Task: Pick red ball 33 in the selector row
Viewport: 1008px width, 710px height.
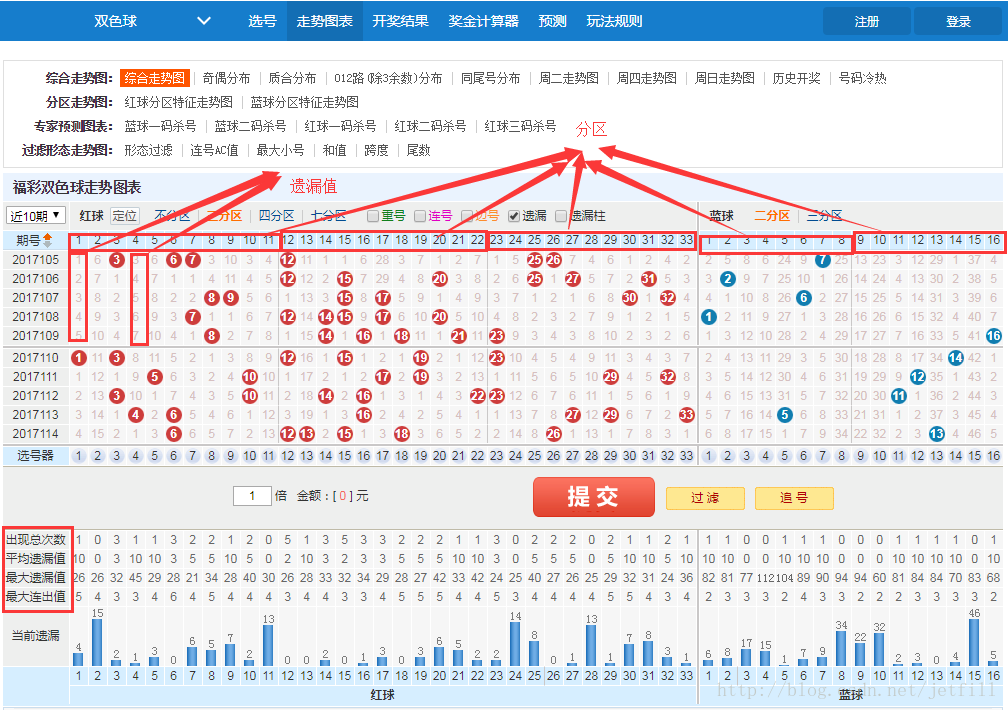Action: pos(686,456)
